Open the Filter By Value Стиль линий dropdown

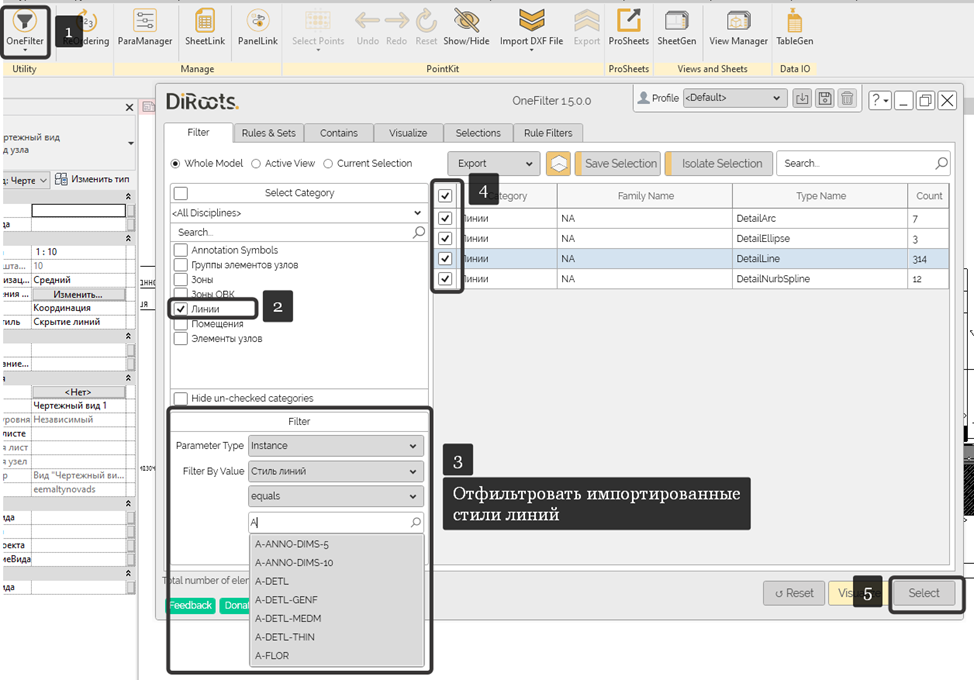click(x=335, y=471)
